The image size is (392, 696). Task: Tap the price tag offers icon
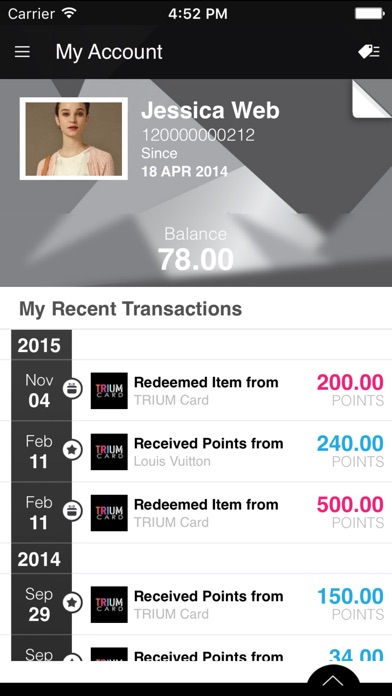click(x=369, y=52)
